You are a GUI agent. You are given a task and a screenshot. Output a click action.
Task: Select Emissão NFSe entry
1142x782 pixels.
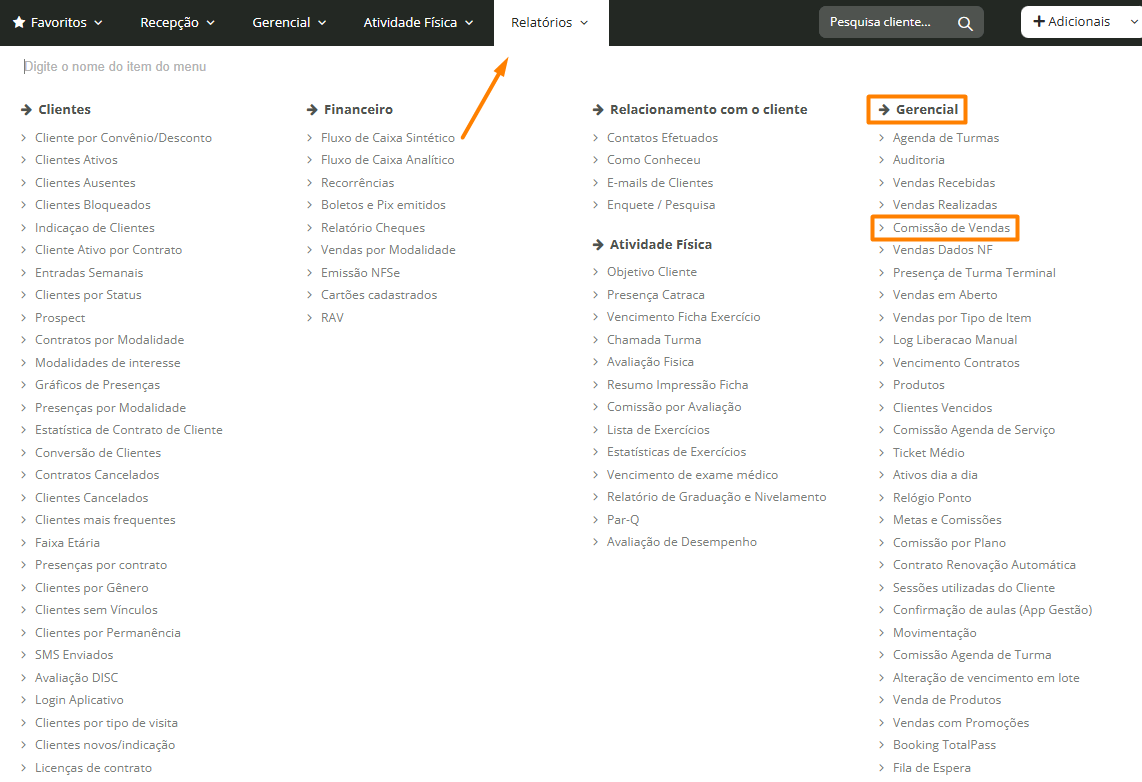click(361, 272)
